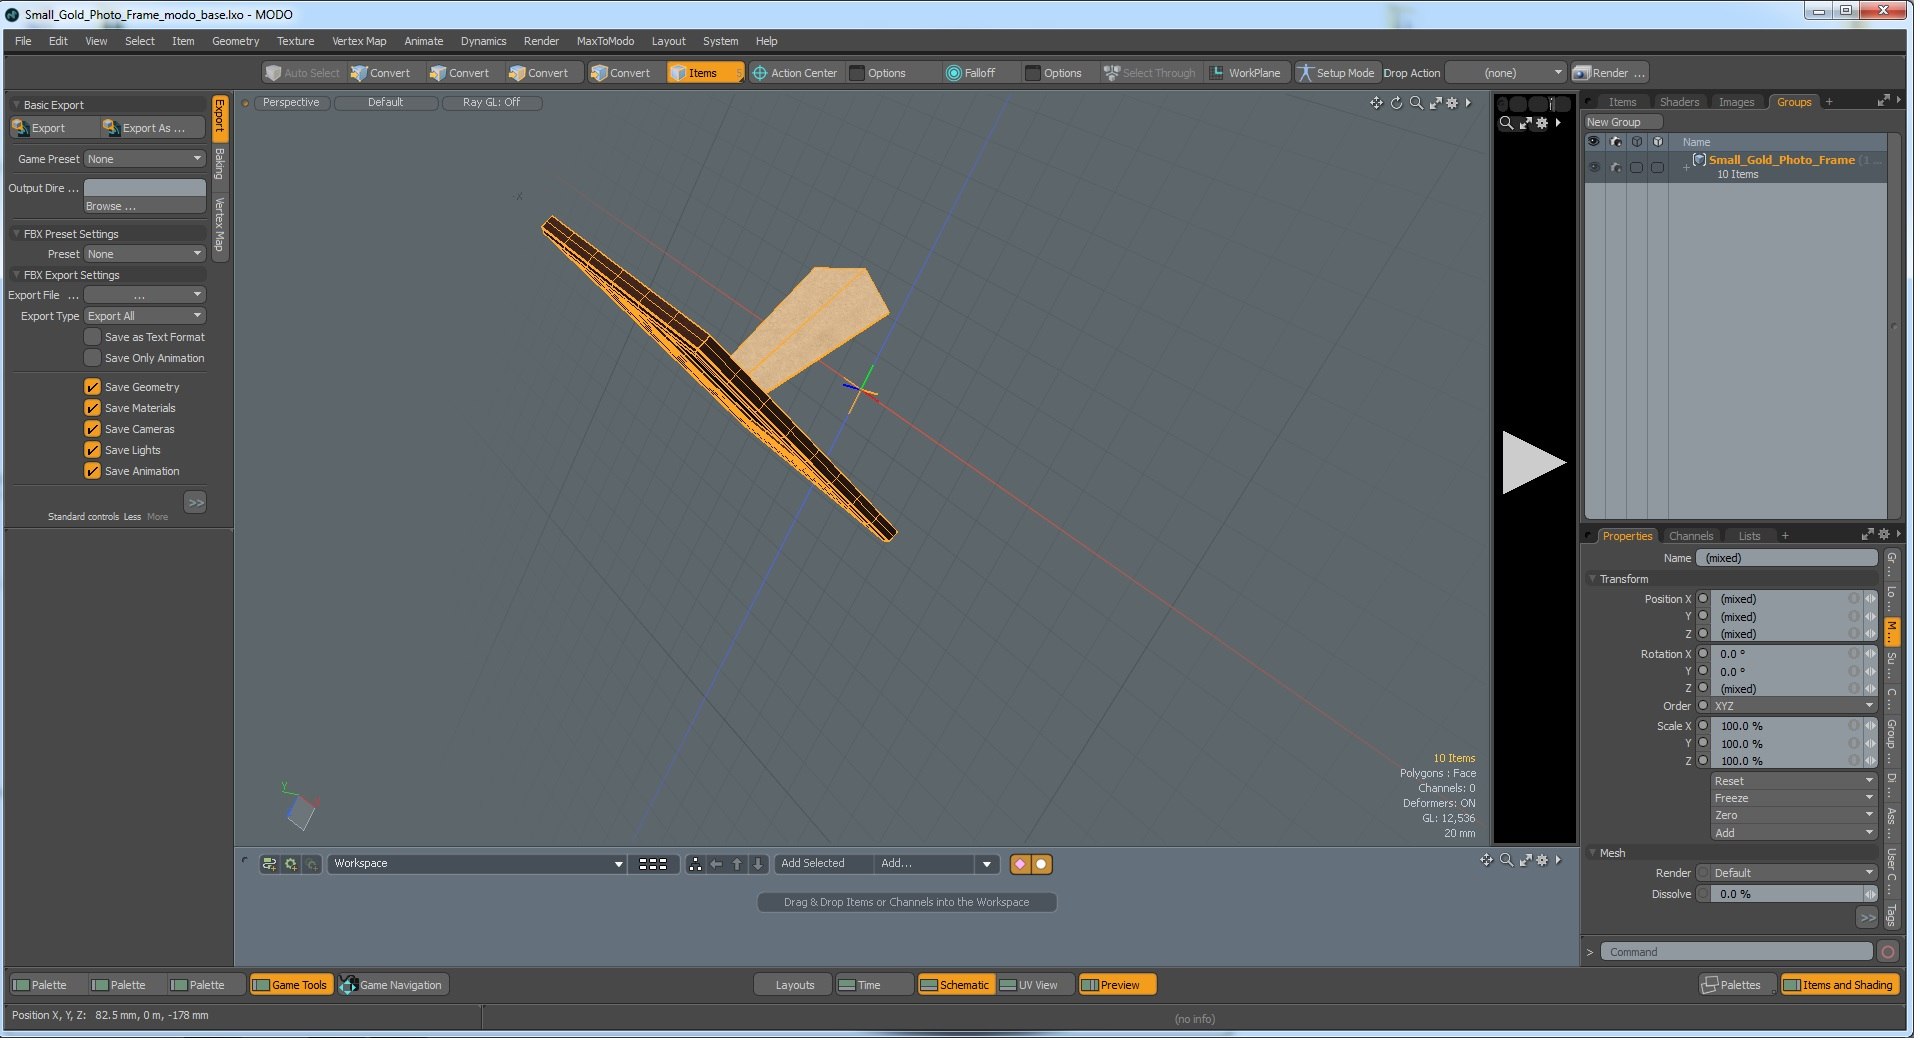1920x1040 pixels.
Task: Click the Export button
Action: point(54,128)
